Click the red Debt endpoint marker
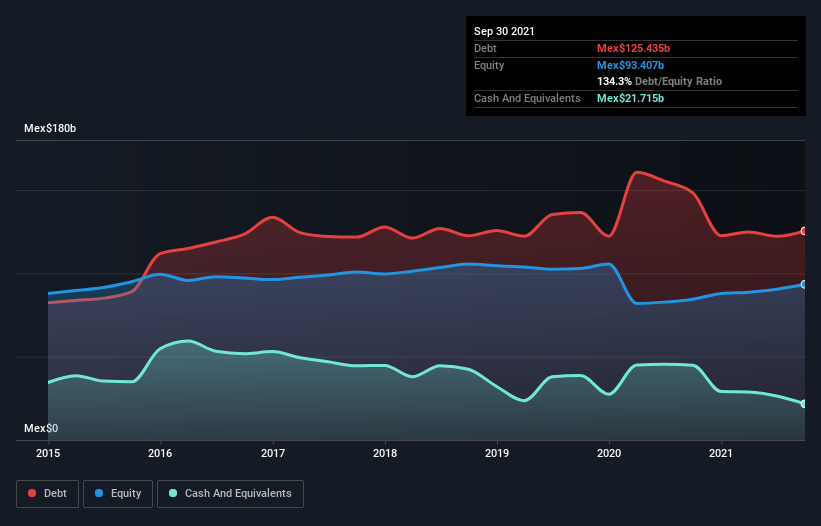 click(x=804, y=231)
